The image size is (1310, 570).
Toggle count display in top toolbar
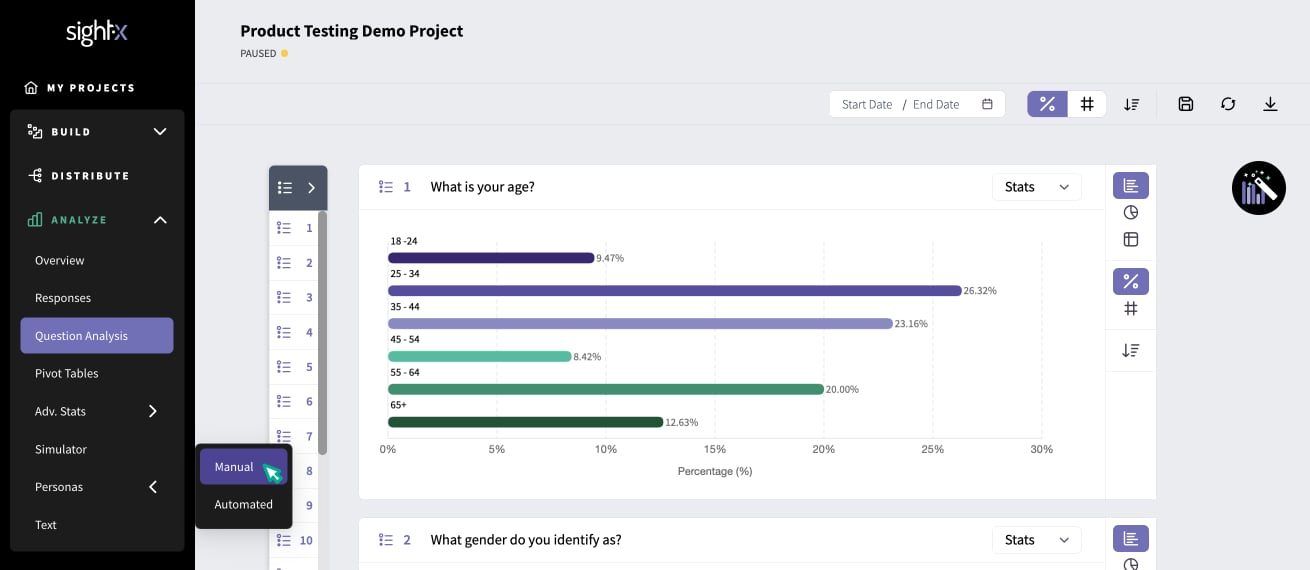pyautogui.click(x=1087, y=104)
